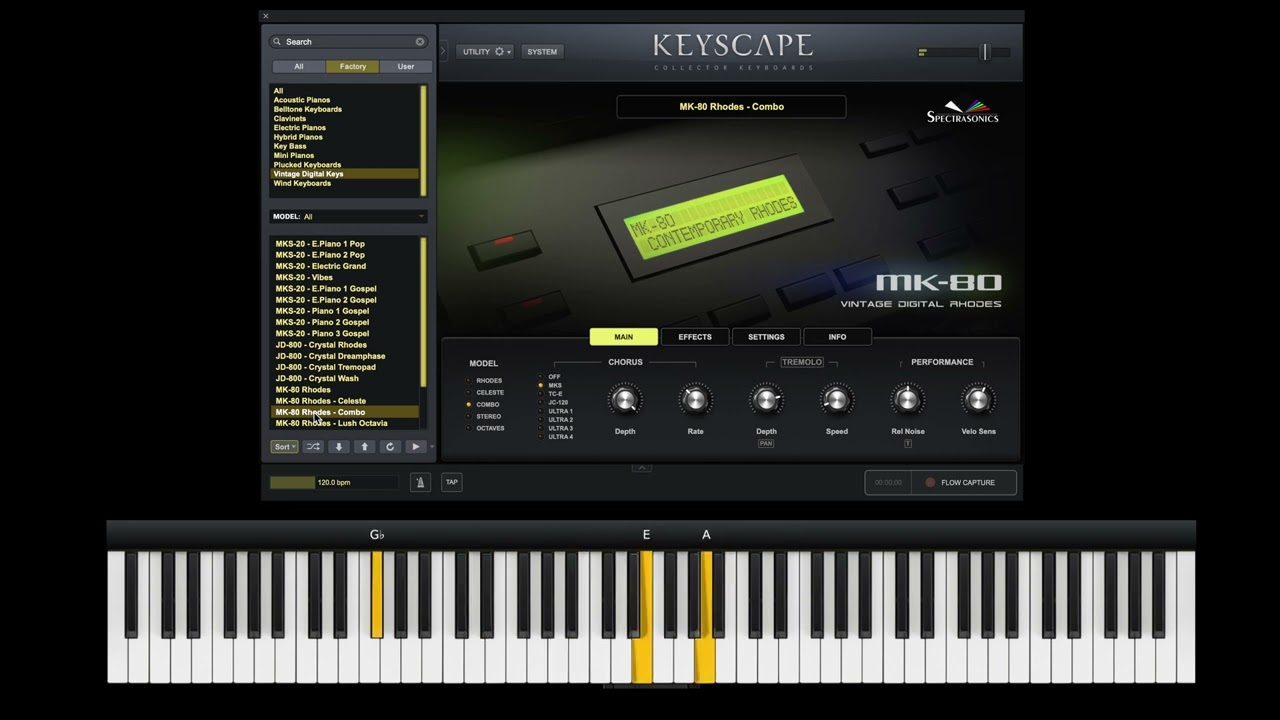Click the Velo Sens knob
Viewport: 1280px width, 720px height.
pos(978,400)
